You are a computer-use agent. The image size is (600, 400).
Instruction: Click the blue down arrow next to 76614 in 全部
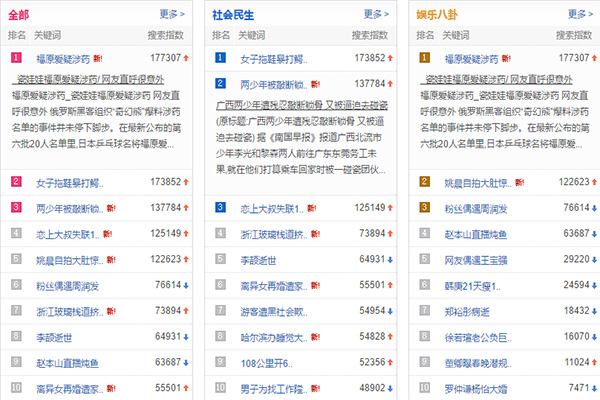pos(186,286)
